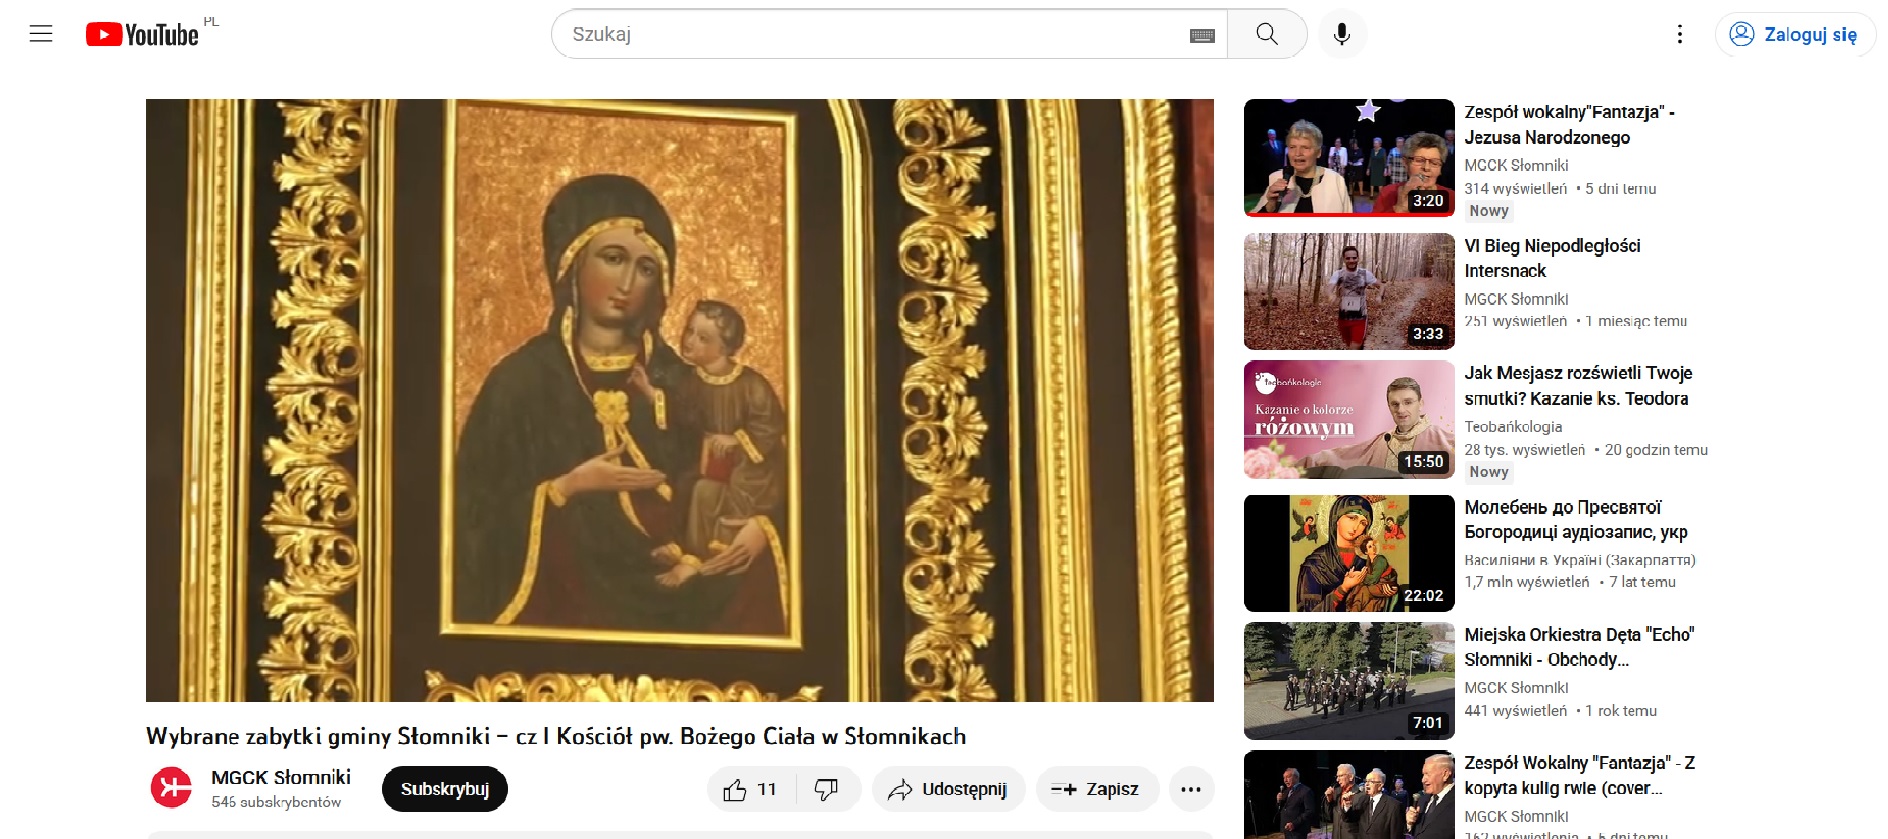Click the YouTube logo home icon
Viewport: 1888px width, 839px height.
tap(142, 35)
